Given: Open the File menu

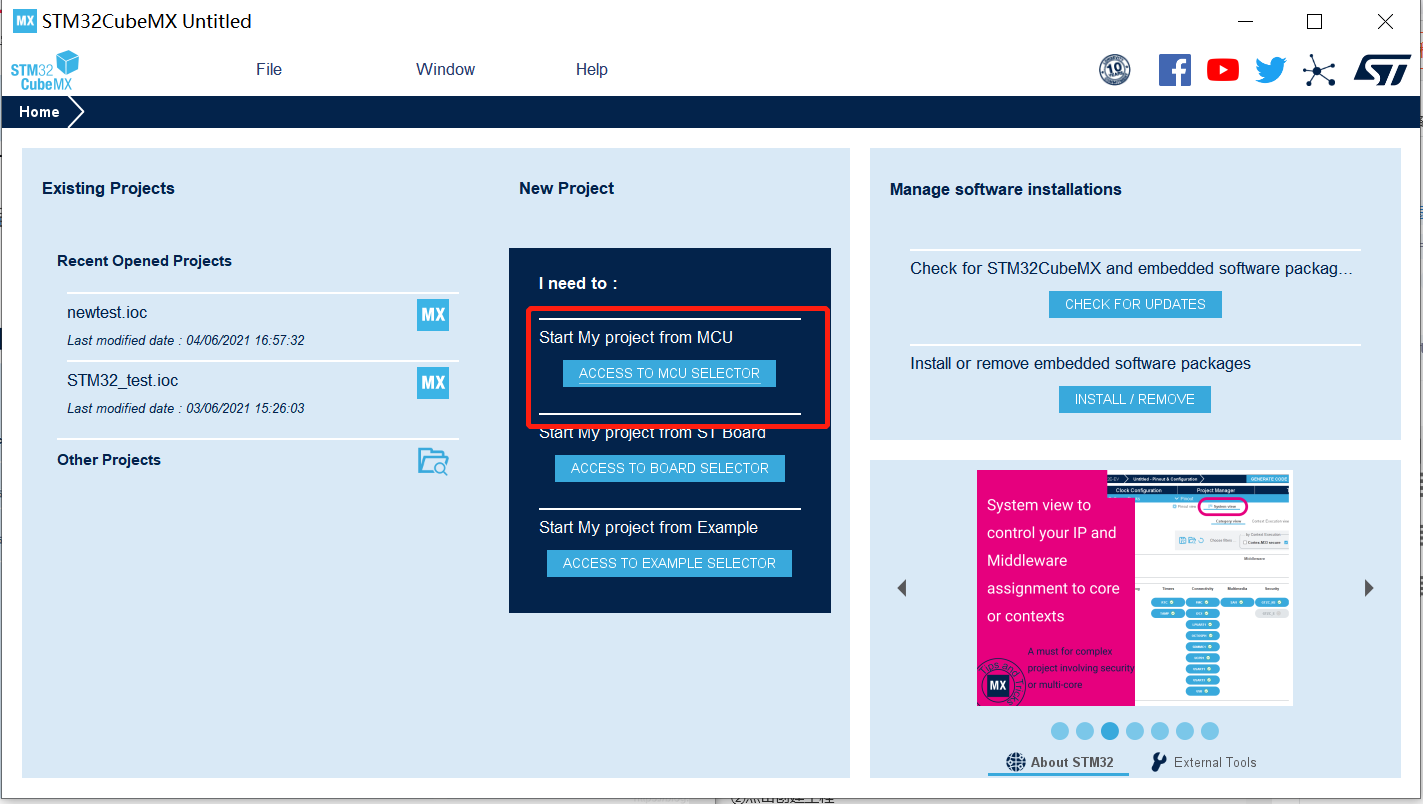Looking at the screenshot, I should point(269,70).
